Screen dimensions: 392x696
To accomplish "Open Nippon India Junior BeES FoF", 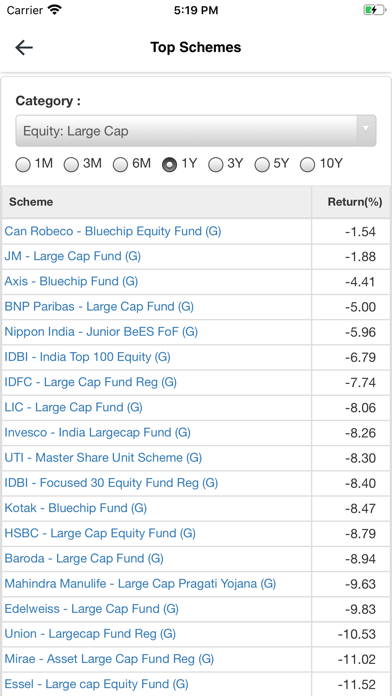I will tap(101, 332).
